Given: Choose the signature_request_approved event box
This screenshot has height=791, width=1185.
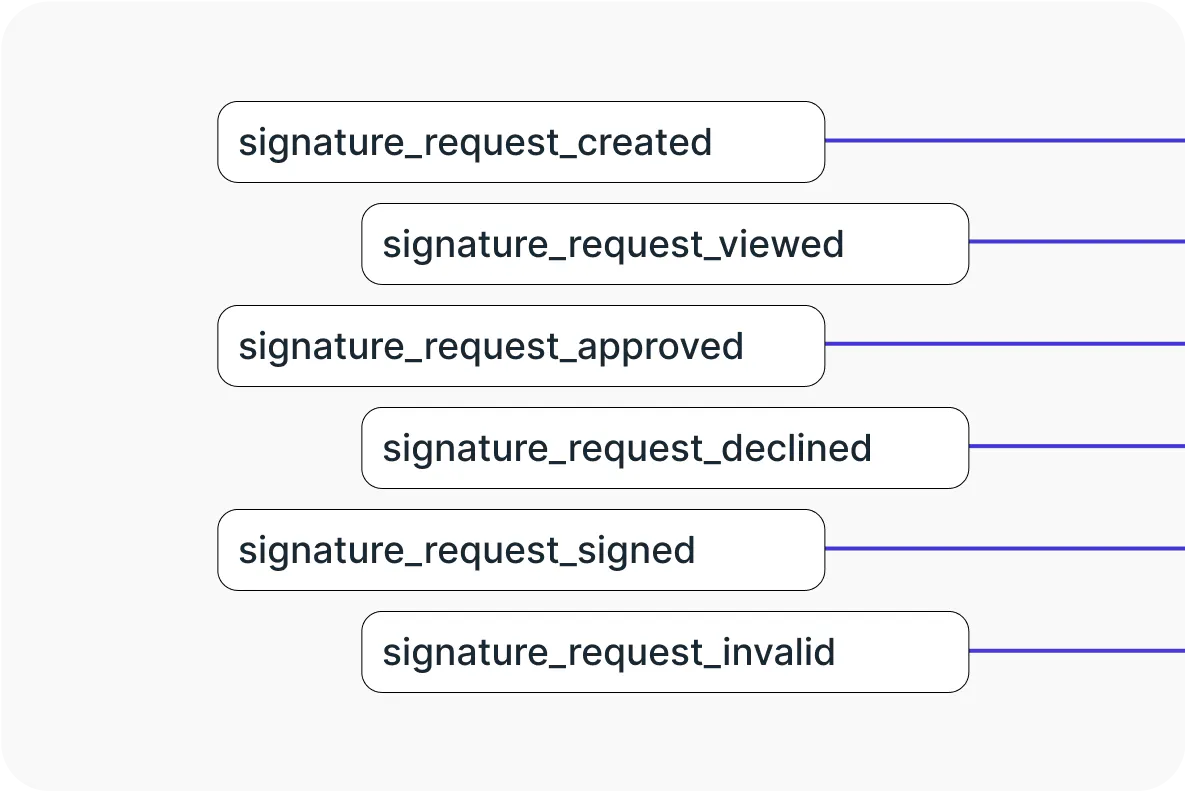Looking at the screenshot, I should pos(520,346).
